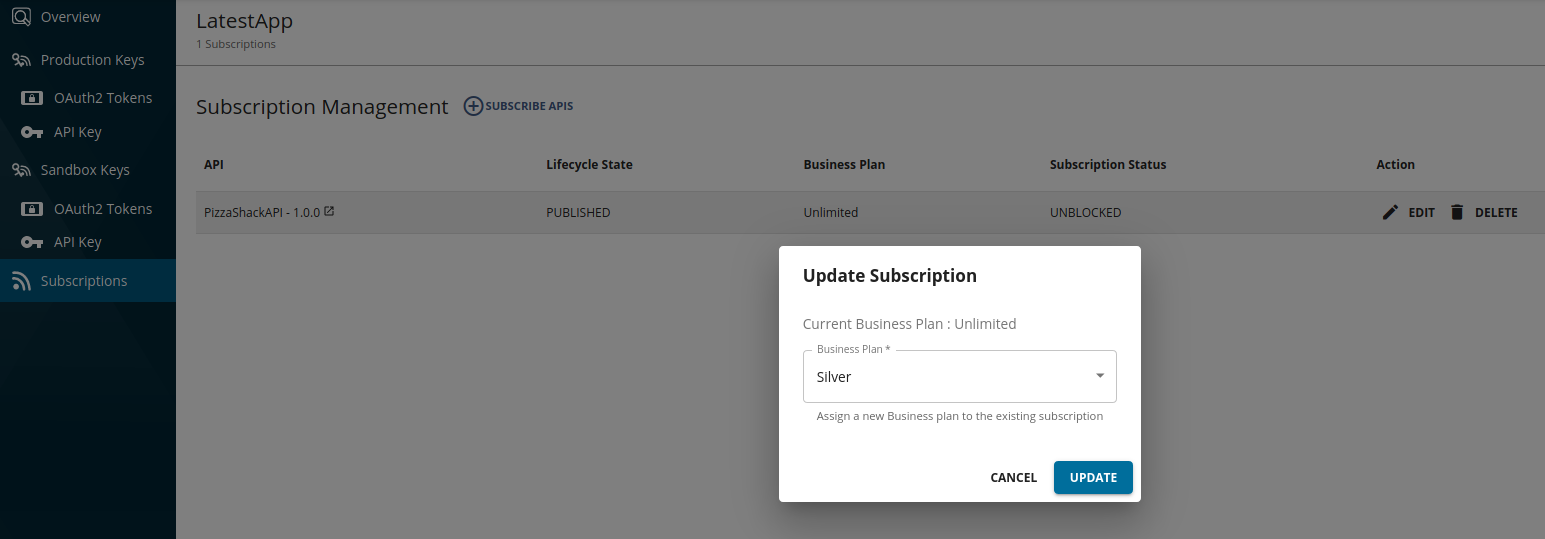Open Production Keys API Key menu item
This screenshot has width=1545, height=539.
point(77,132)
